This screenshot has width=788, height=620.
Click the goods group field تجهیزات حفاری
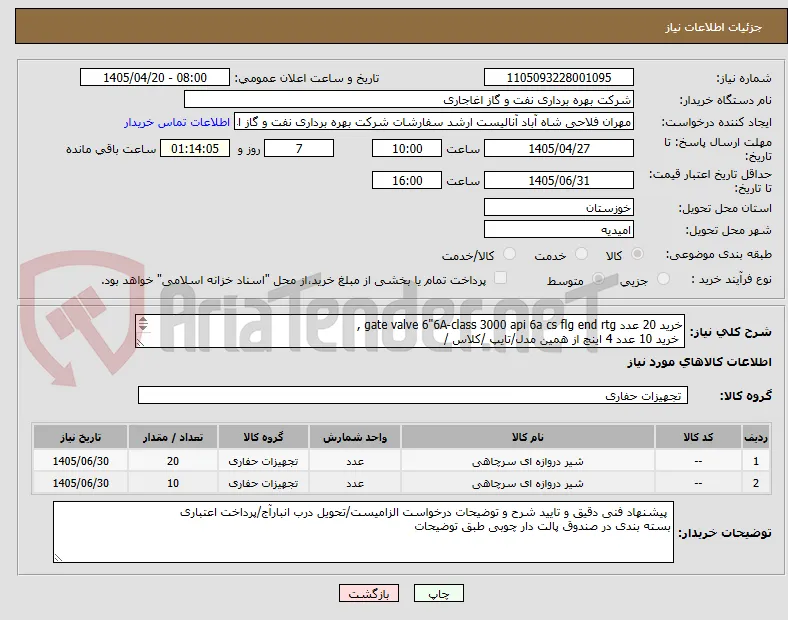coord(413,395)
